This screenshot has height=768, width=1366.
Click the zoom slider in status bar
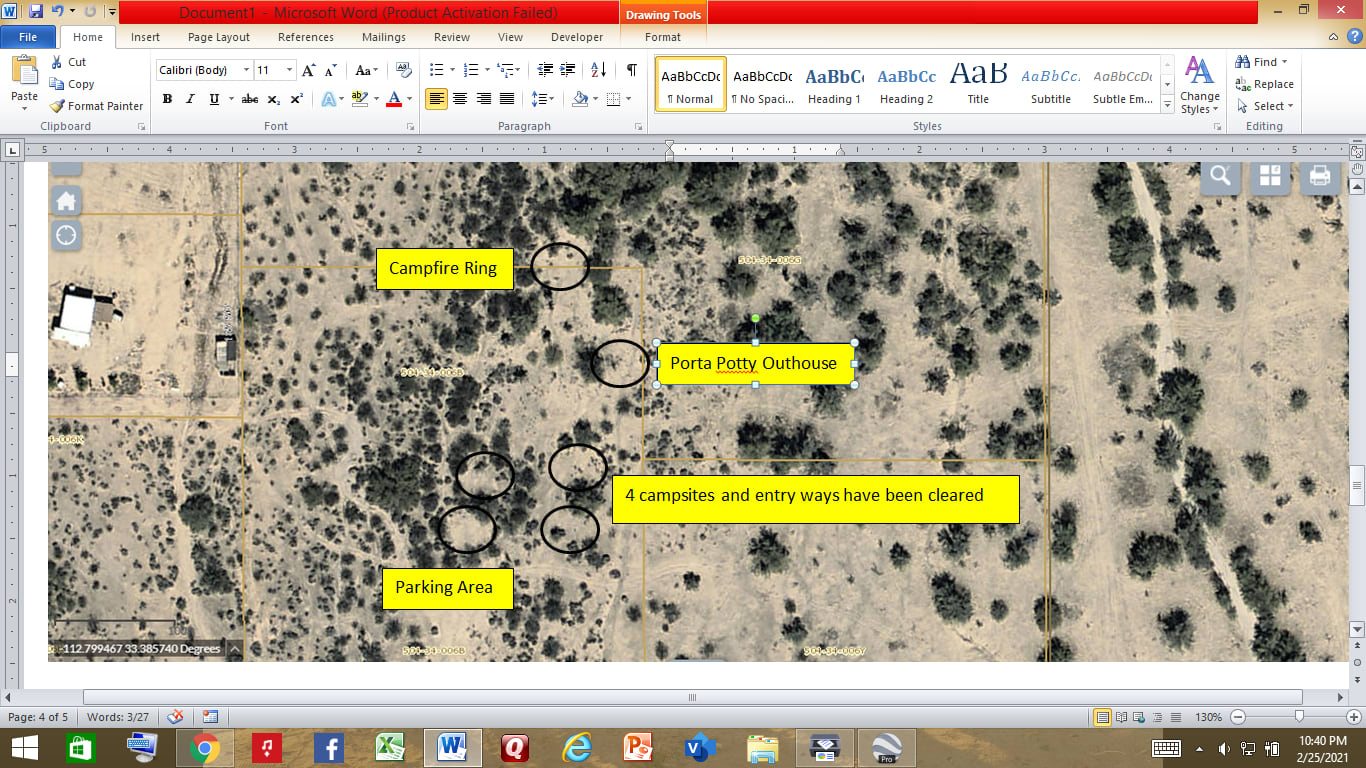click(x=1298, y=717)
